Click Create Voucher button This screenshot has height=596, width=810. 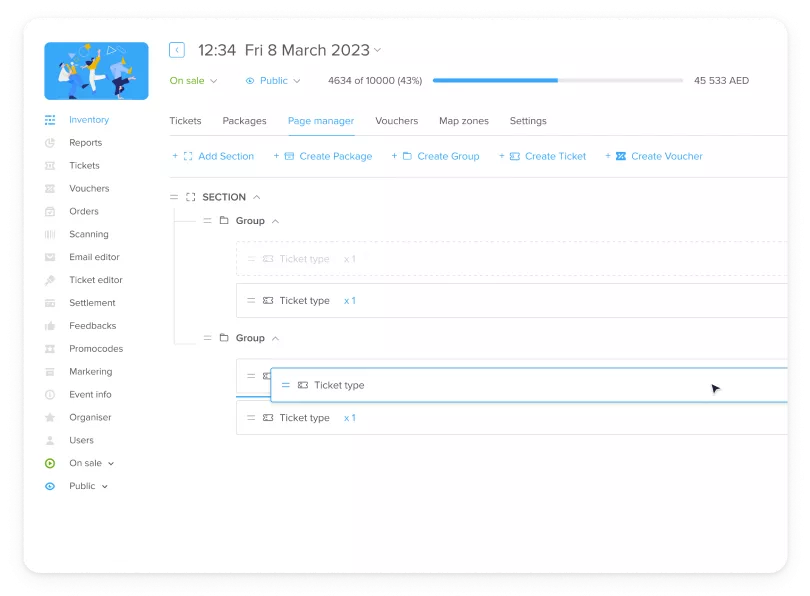click(x=659, y=156)
